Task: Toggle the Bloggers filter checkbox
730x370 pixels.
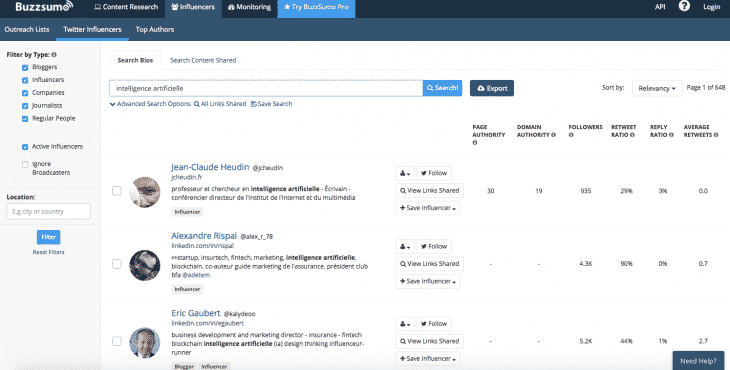Action: click(x=25, y=67)
